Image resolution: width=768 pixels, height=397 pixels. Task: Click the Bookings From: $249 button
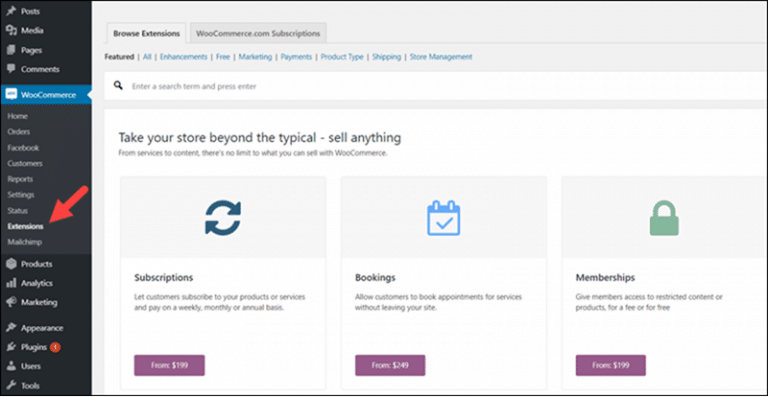click(x=390, y=365)
